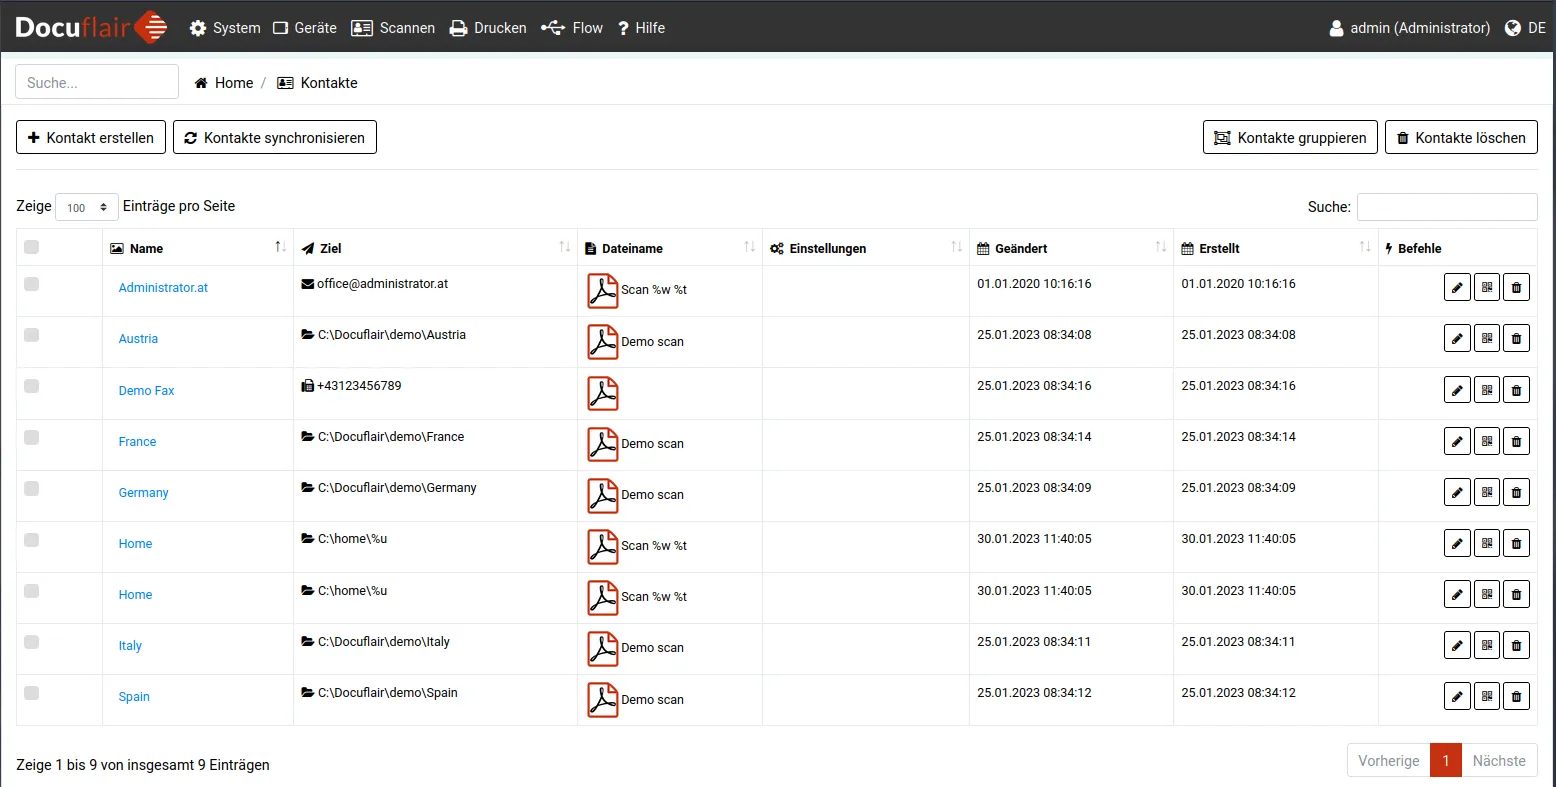This screenshot has height=787, width=1556.
Task: Click the Docuflair logo
Action: coord(91,27)
